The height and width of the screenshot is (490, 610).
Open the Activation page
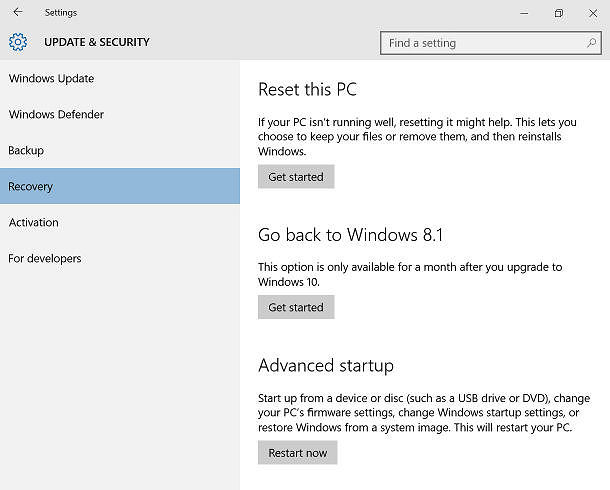(x=33, y=223)
